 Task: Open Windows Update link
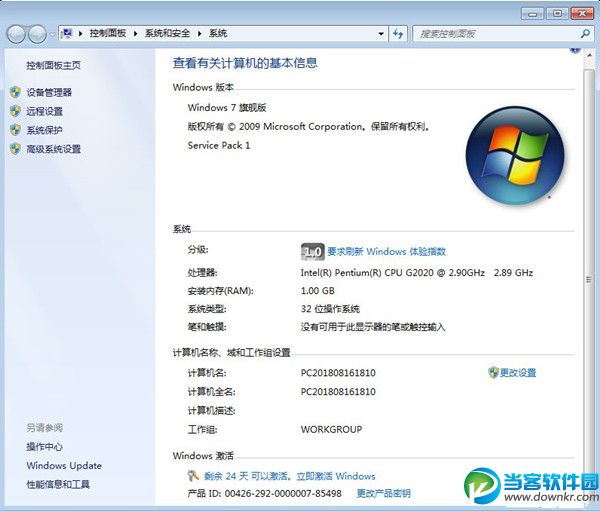point(64,465)
